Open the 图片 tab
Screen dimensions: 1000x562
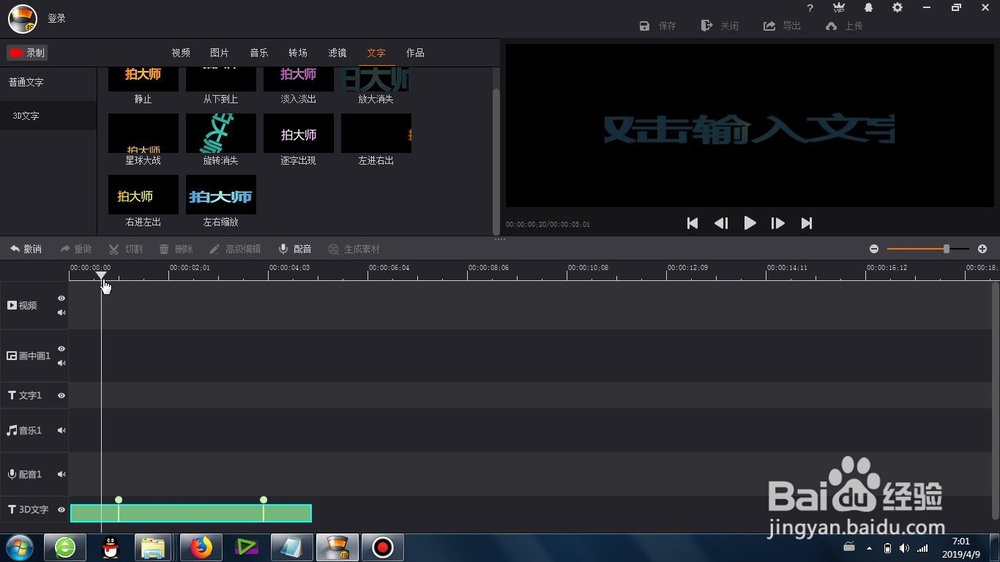click(219, 53)
